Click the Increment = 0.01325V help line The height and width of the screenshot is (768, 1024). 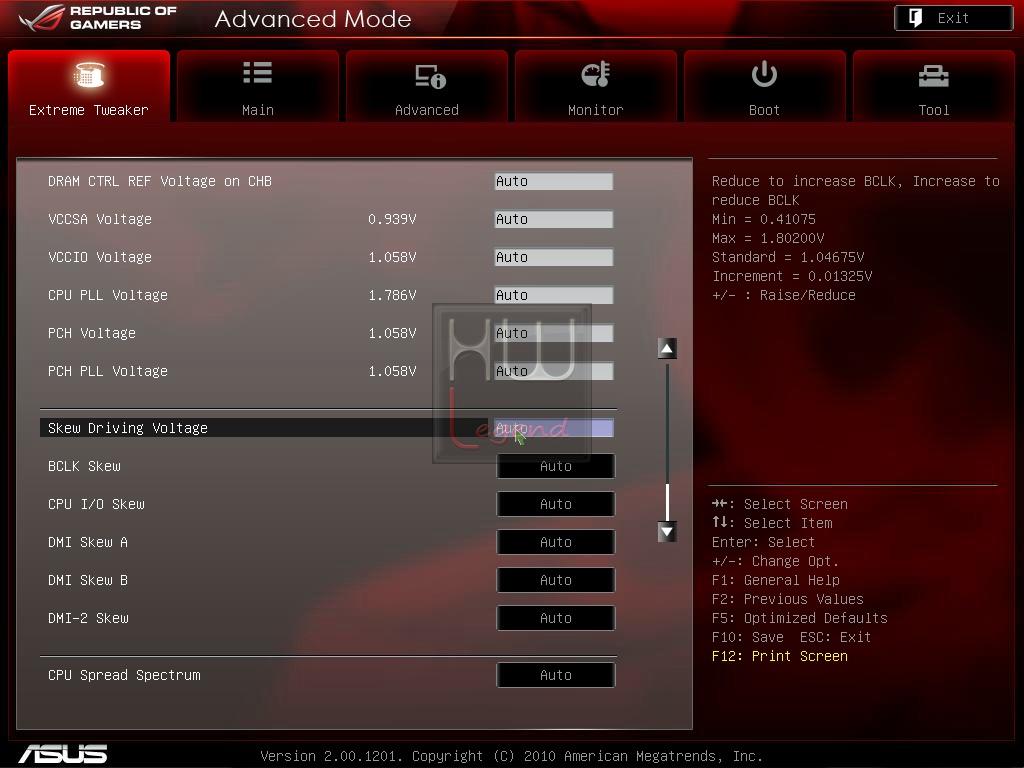coord(792,276)
